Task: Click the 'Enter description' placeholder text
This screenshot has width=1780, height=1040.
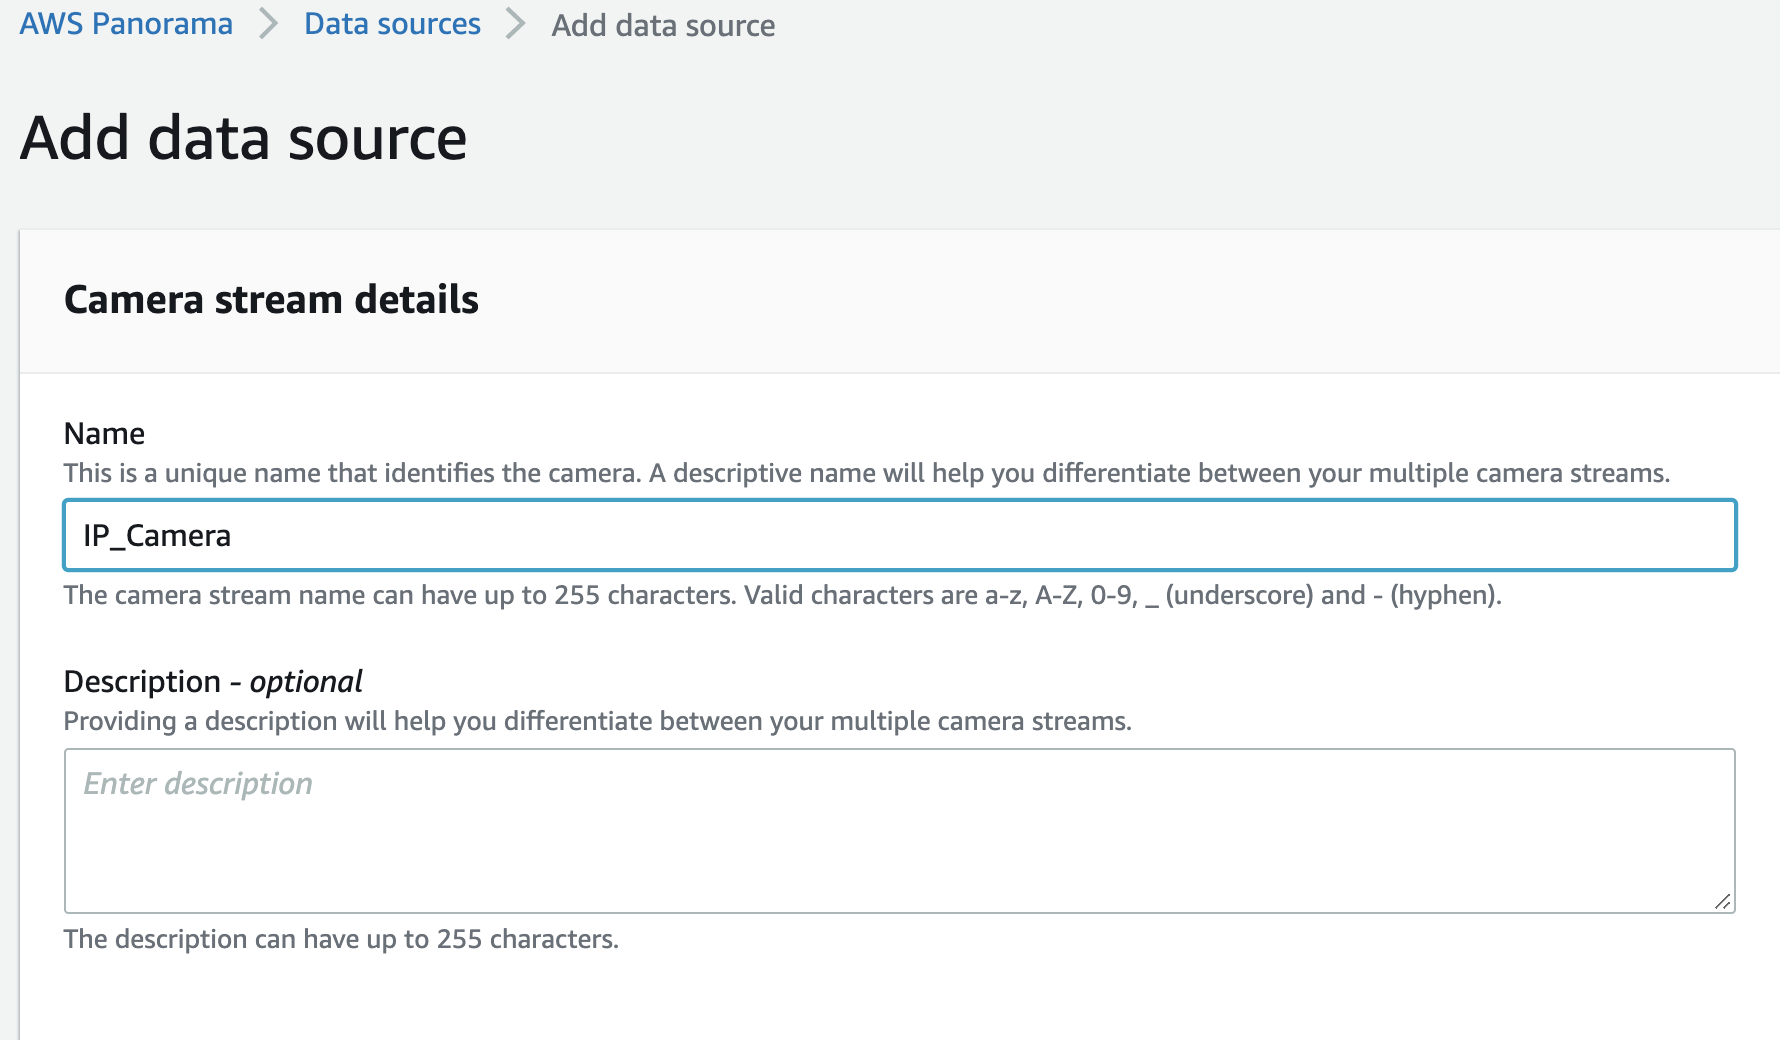Action: pos(198,783)
